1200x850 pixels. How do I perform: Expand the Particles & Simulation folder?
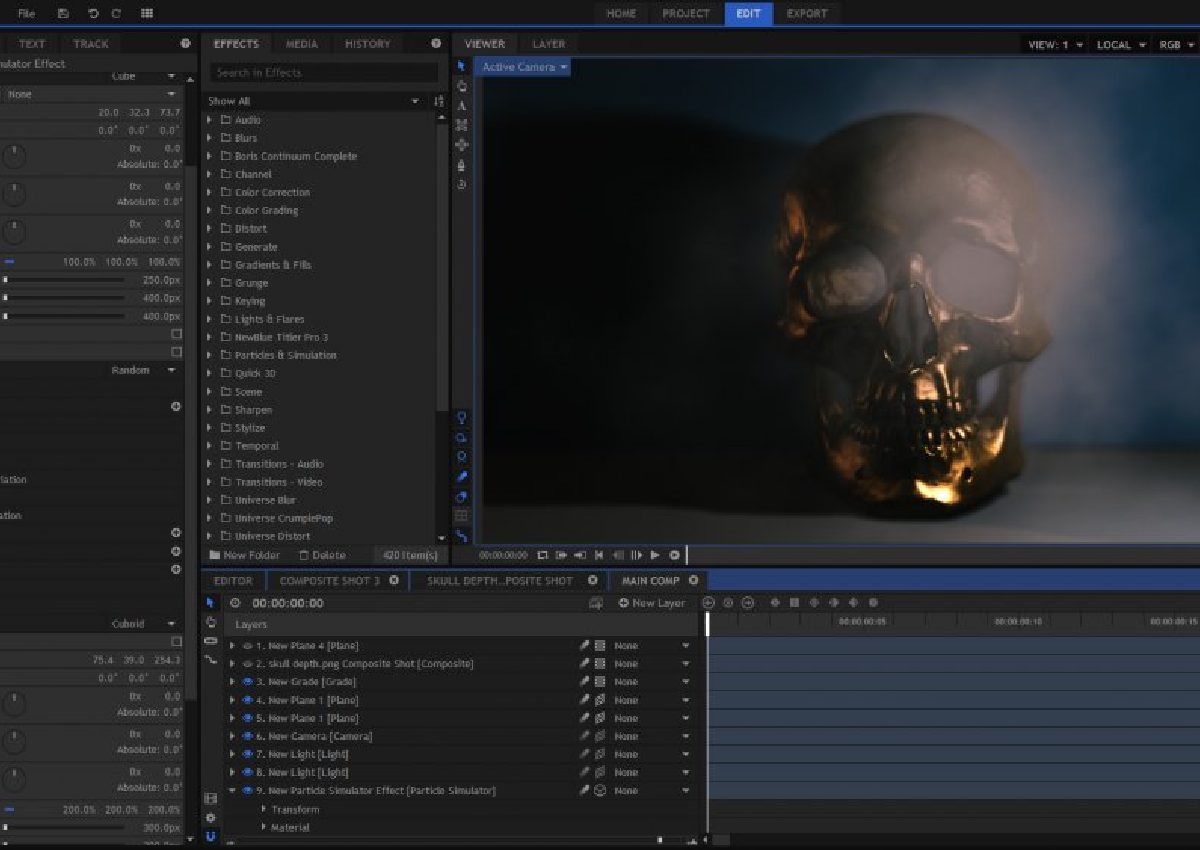[x=210, y=355]
